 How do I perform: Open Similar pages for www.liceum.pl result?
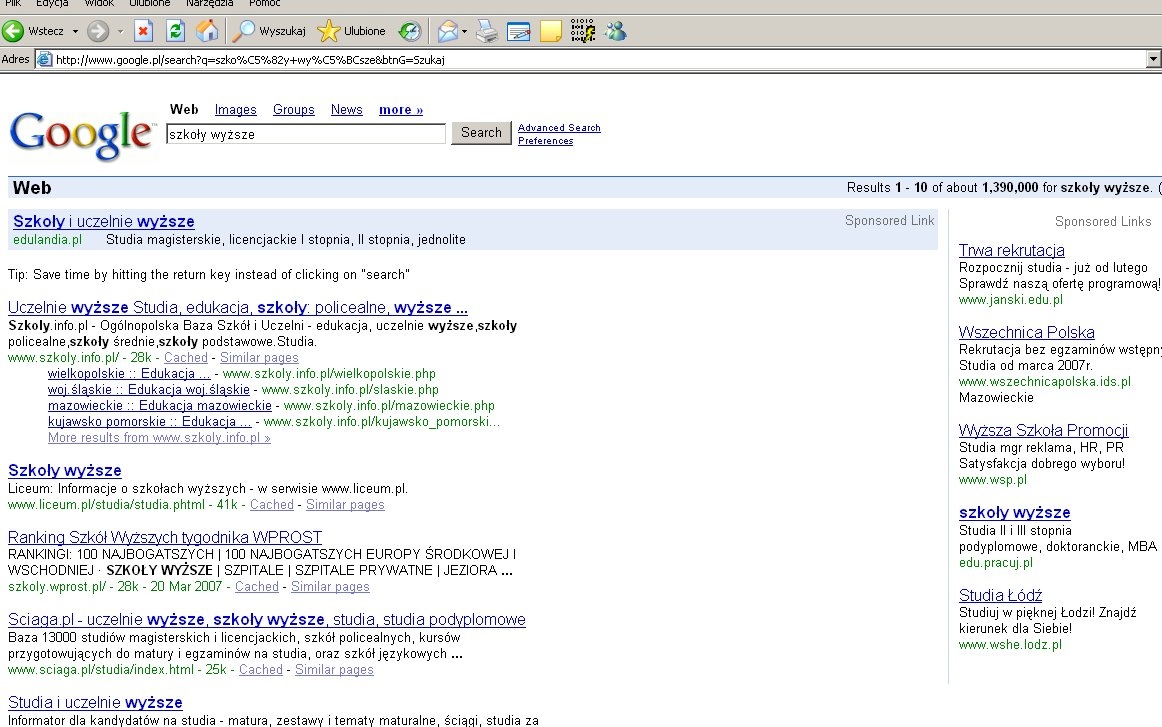(345, 505)
